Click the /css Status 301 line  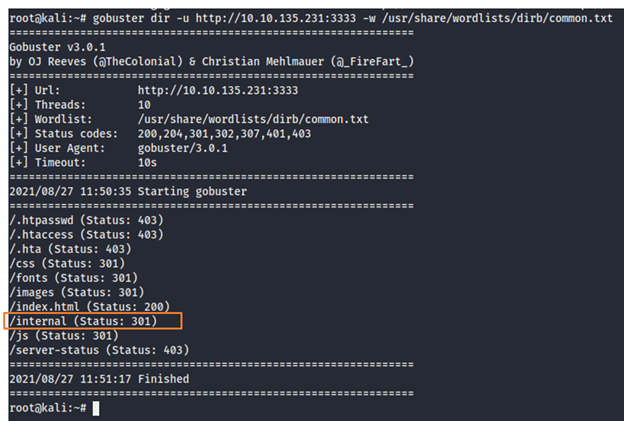click(67, 263)
